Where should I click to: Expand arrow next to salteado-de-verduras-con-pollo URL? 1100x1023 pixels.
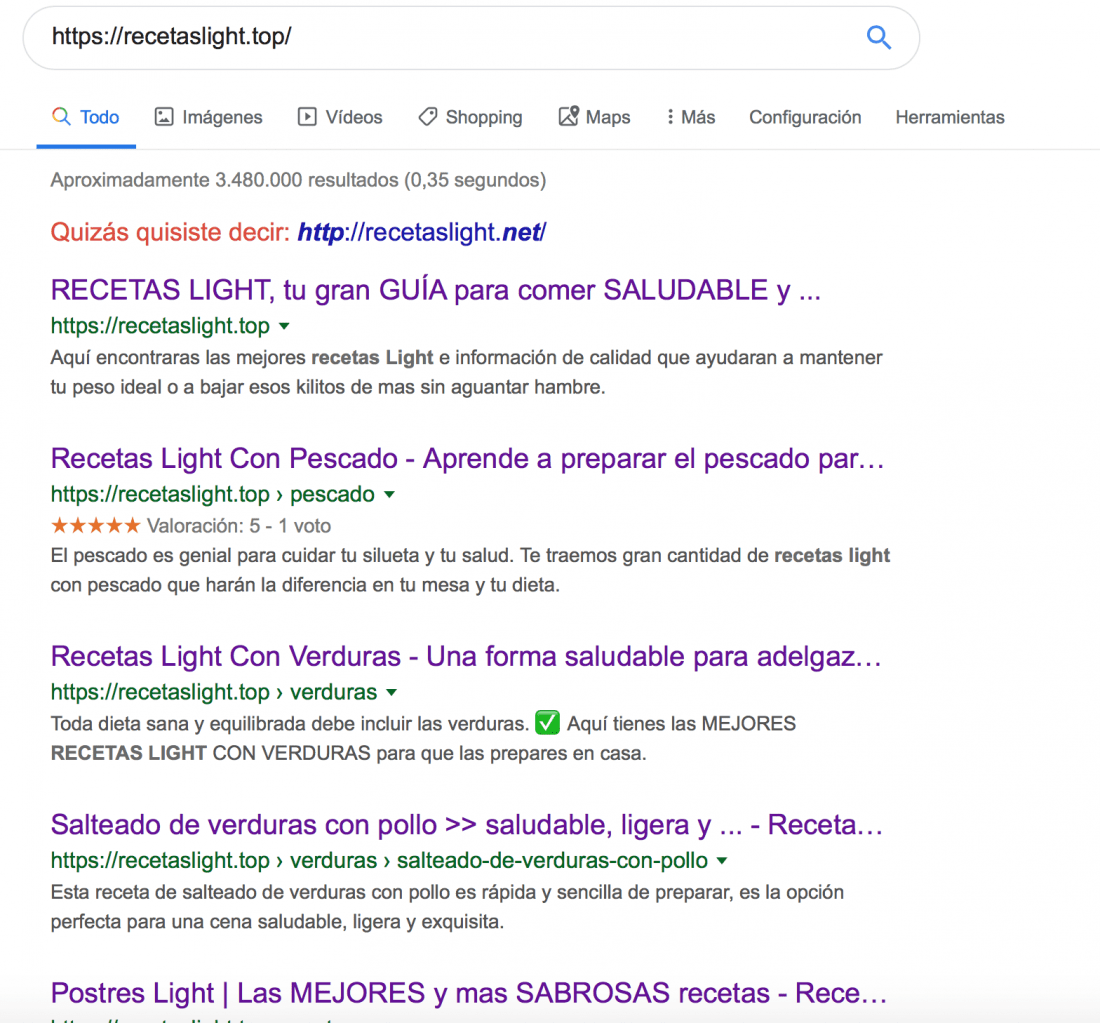click(x=722, y=861)
